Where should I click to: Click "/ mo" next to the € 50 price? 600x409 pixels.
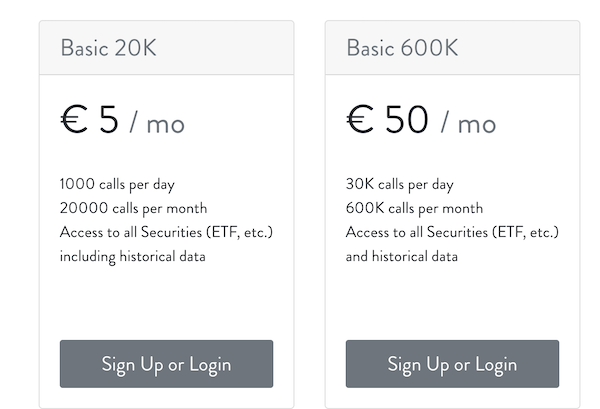tap(468, 123)
